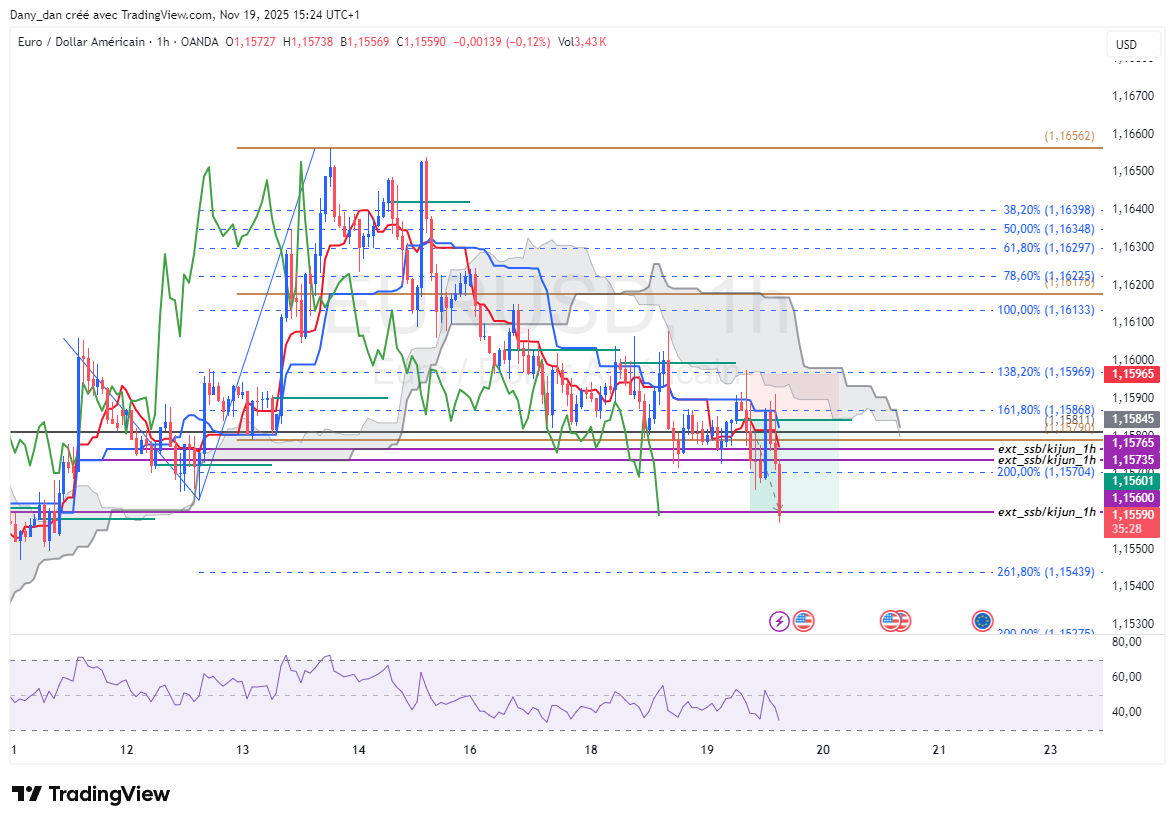This screenshot has width=1175, height=824.
Task: Click the 1,16400 price axis label
Action: coord(1133,209)
